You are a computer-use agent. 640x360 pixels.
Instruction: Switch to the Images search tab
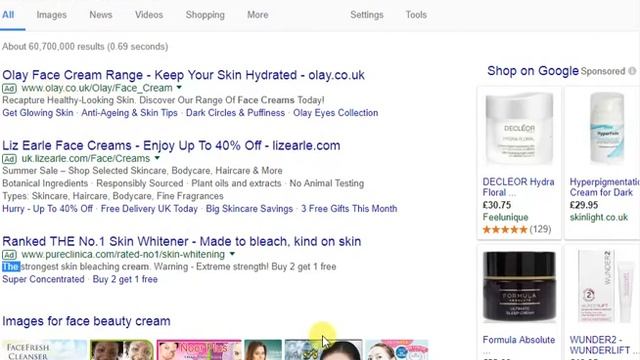51,15
